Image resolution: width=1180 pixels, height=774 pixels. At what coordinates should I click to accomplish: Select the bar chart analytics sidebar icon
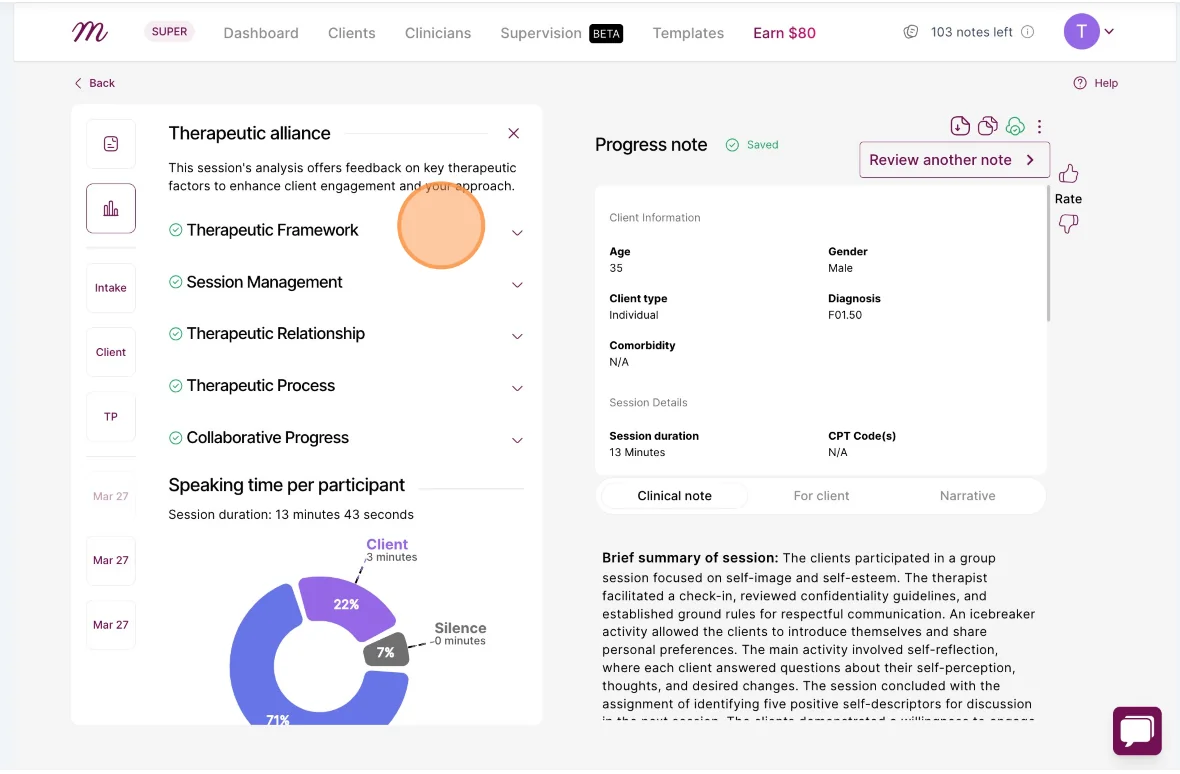111,208
